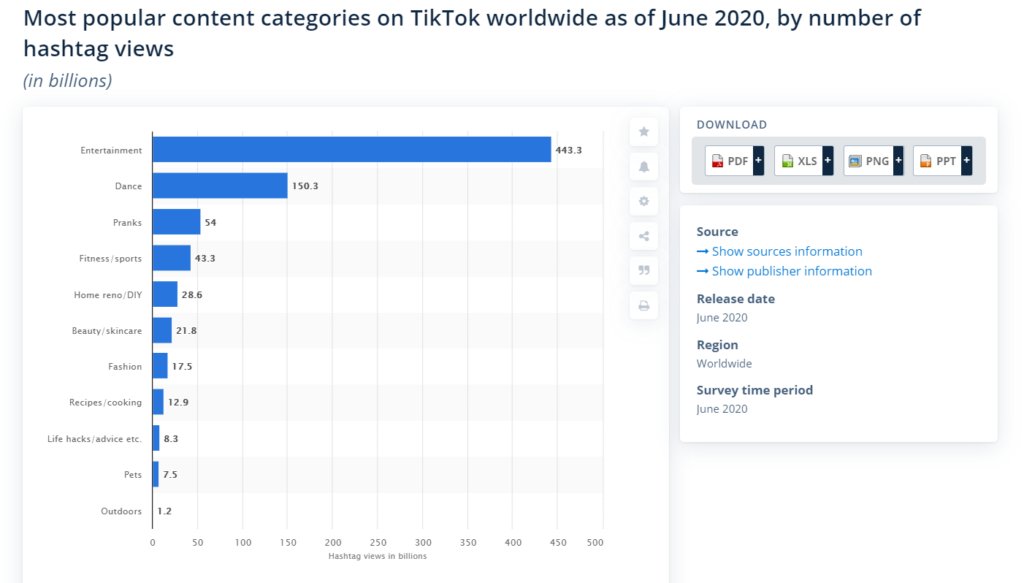
Task: Click the Dance bar in chart
Action: pos(220,186)
